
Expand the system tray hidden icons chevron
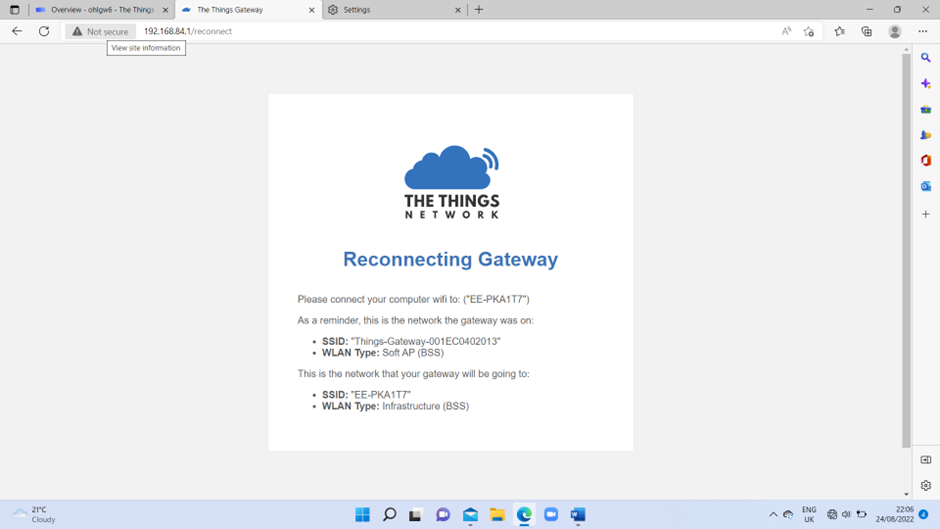(x=773, y=515)
